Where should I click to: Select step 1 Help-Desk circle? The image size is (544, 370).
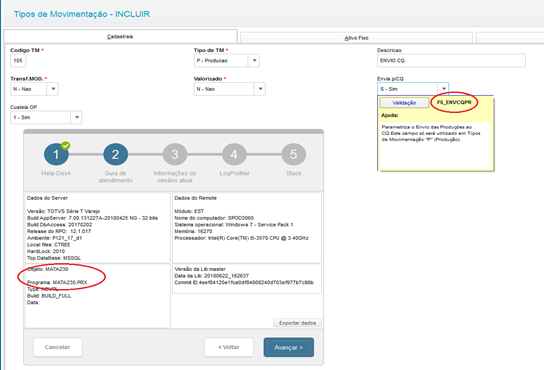pyautogui.click(x=56, y=154)
